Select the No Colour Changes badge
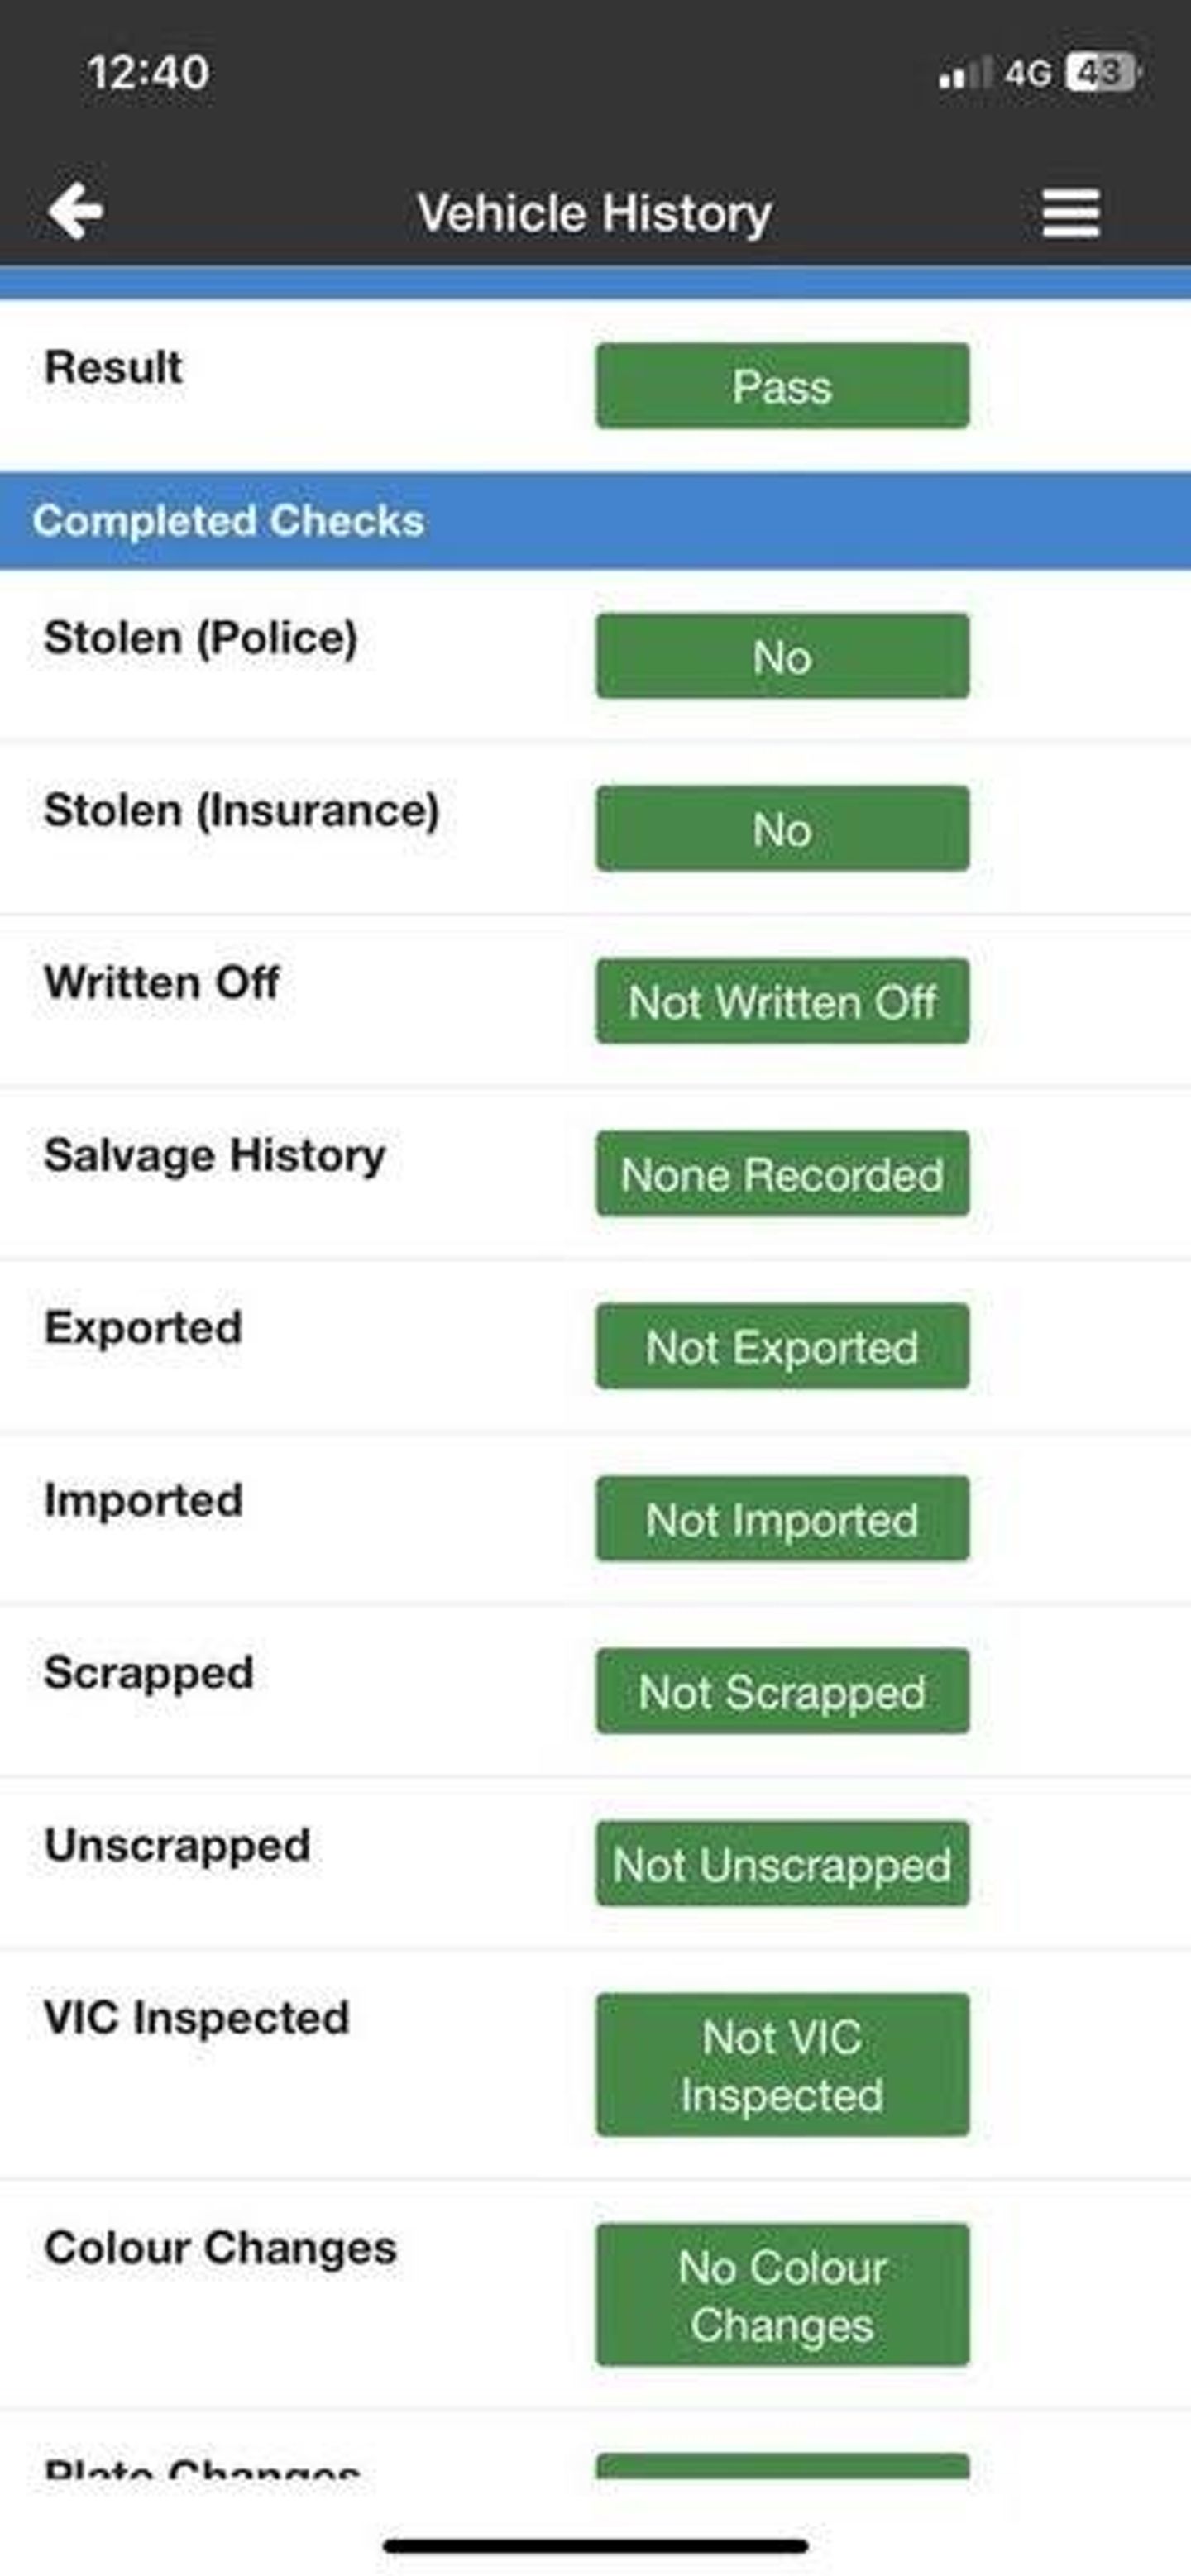This screenshot has width=1191, height=2576. tap(782, 2295)
